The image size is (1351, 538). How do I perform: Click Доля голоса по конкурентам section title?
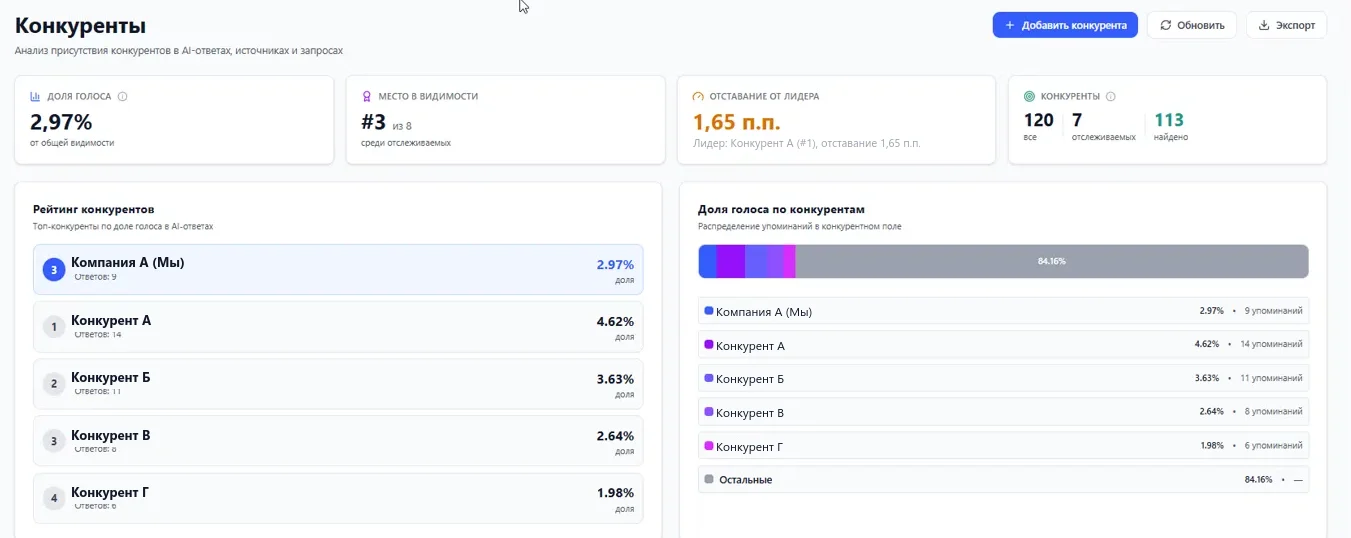pyautogui.click(x=781, y=209)
